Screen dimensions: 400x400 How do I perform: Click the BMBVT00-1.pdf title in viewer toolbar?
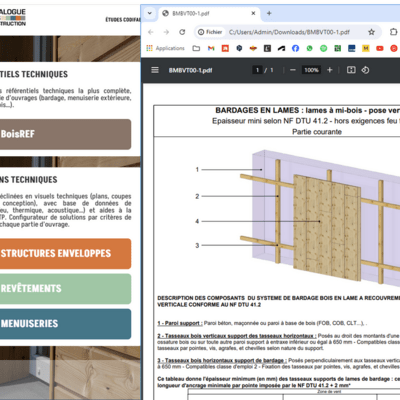(190, 70)
